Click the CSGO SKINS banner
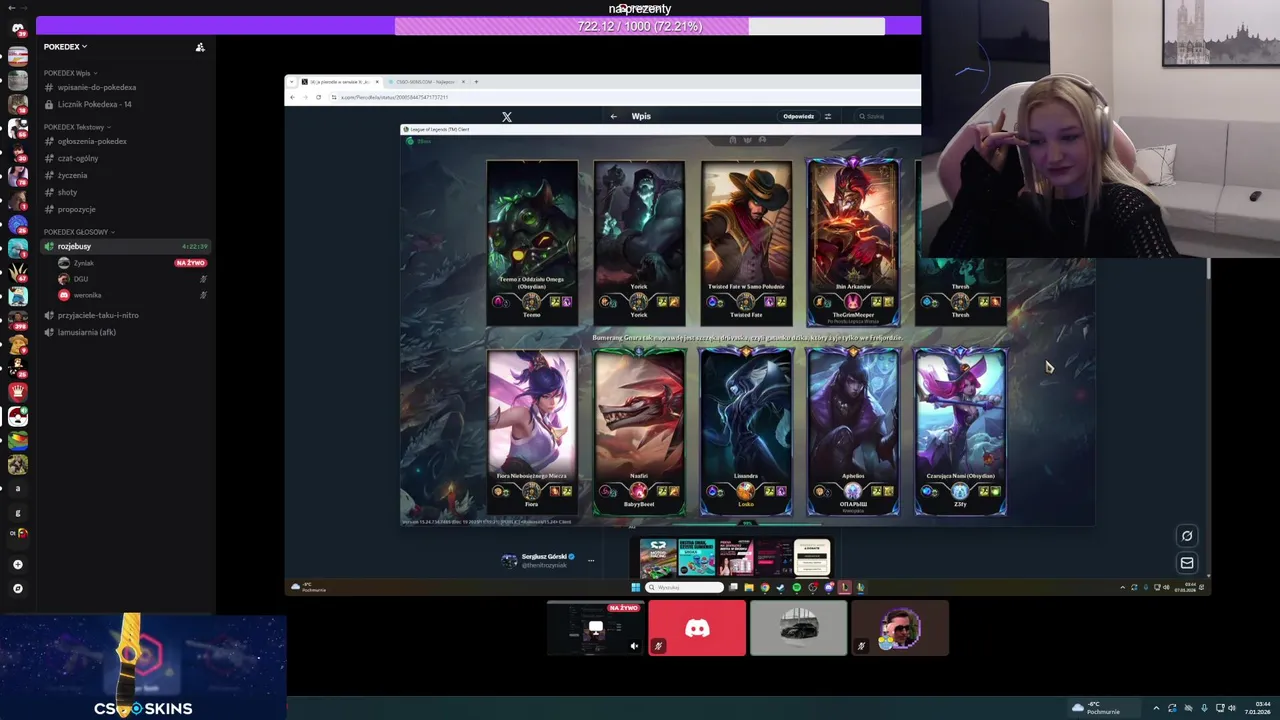The height and width of the screenshot is (720, 1280). coord(143,667)
